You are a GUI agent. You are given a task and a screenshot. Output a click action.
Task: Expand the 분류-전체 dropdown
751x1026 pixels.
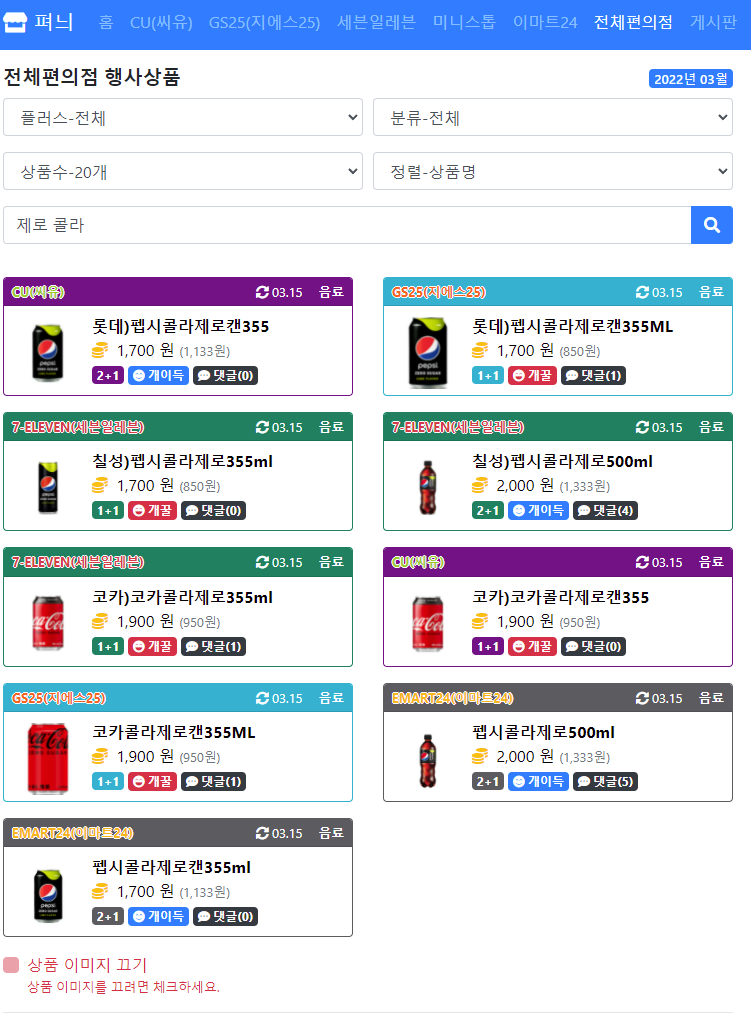[553, 117]
